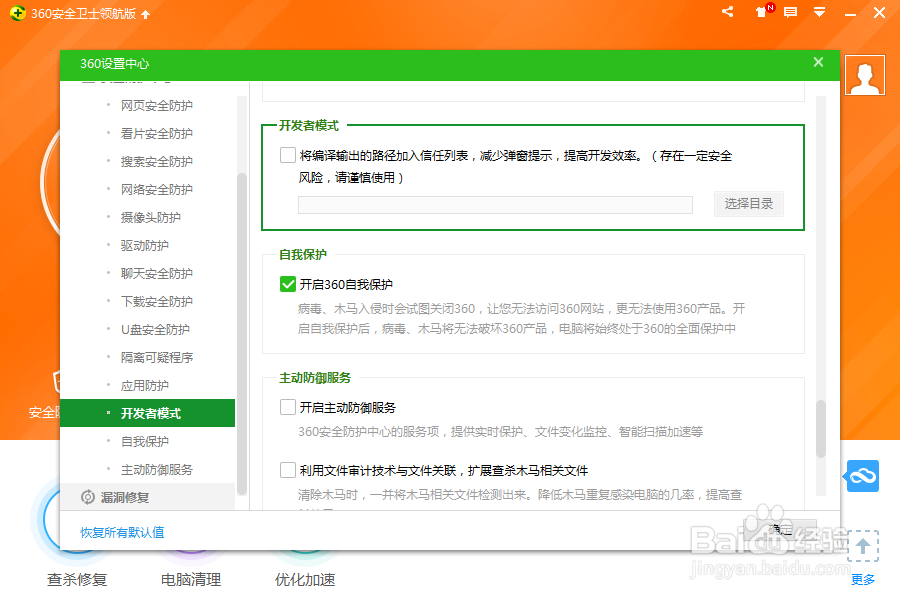Click the 开启360自我保护 label text

coord(346,284)
